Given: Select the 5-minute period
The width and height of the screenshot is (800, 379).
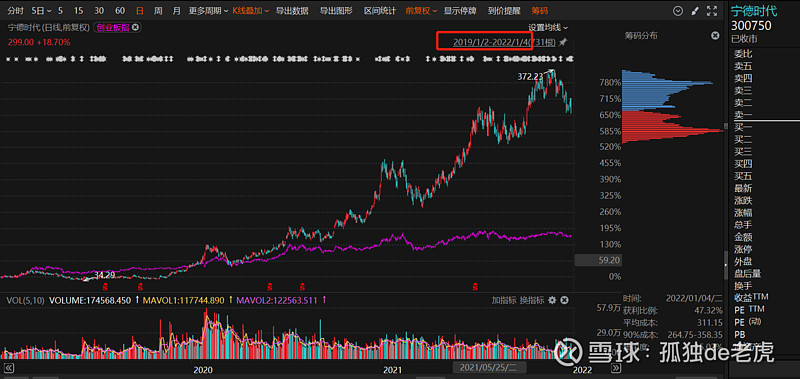Looking at the screenshot, I should (x=61, y=10).
